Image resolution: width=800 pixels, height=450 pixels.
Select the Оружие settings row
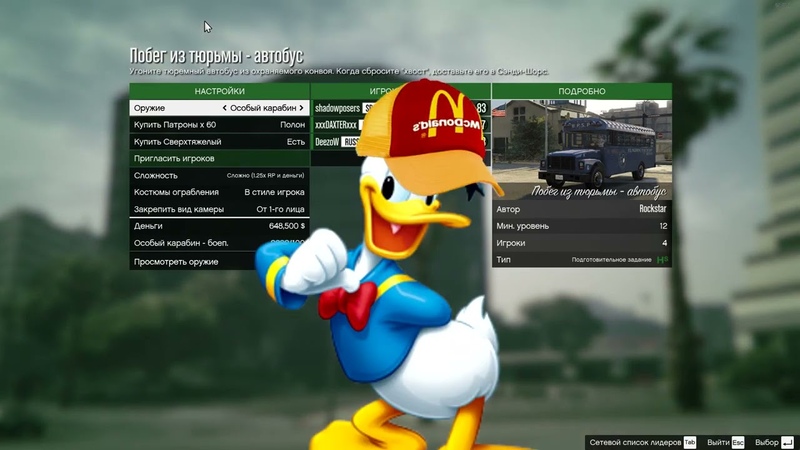(219, 108)
